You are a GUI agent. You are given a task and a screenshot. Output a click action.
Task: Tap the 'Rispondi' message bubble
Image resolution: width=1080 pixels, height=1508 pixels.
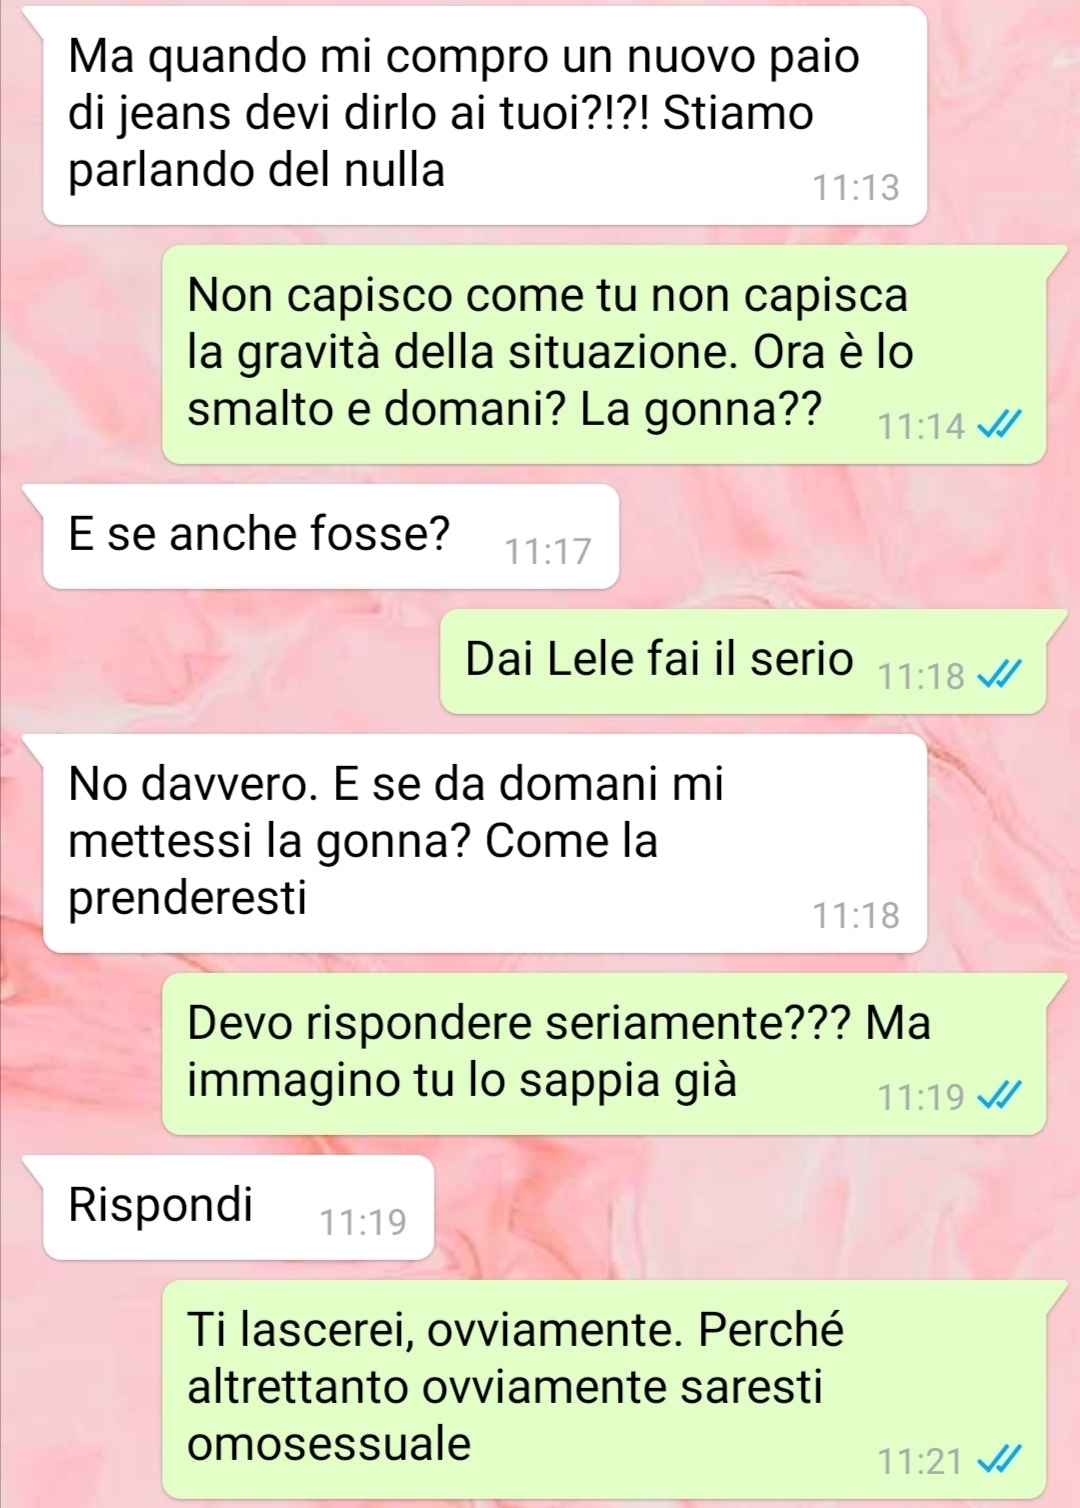pos(238,1207)
